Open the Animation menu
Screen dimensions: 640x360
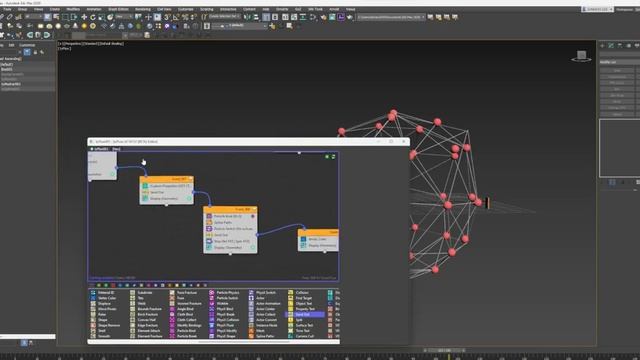pos(93,9)
